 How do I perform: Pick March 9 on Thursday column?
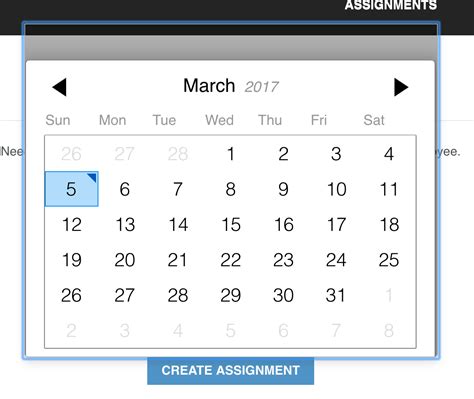tap(283, 189)
